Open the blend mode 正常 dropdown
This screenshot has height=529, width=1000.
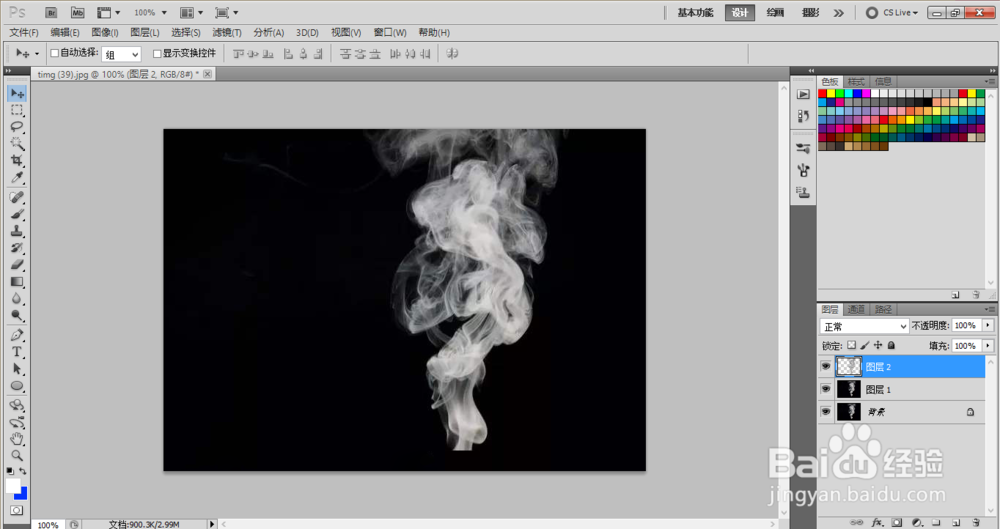pyautogui.click(x=864, y=326)
